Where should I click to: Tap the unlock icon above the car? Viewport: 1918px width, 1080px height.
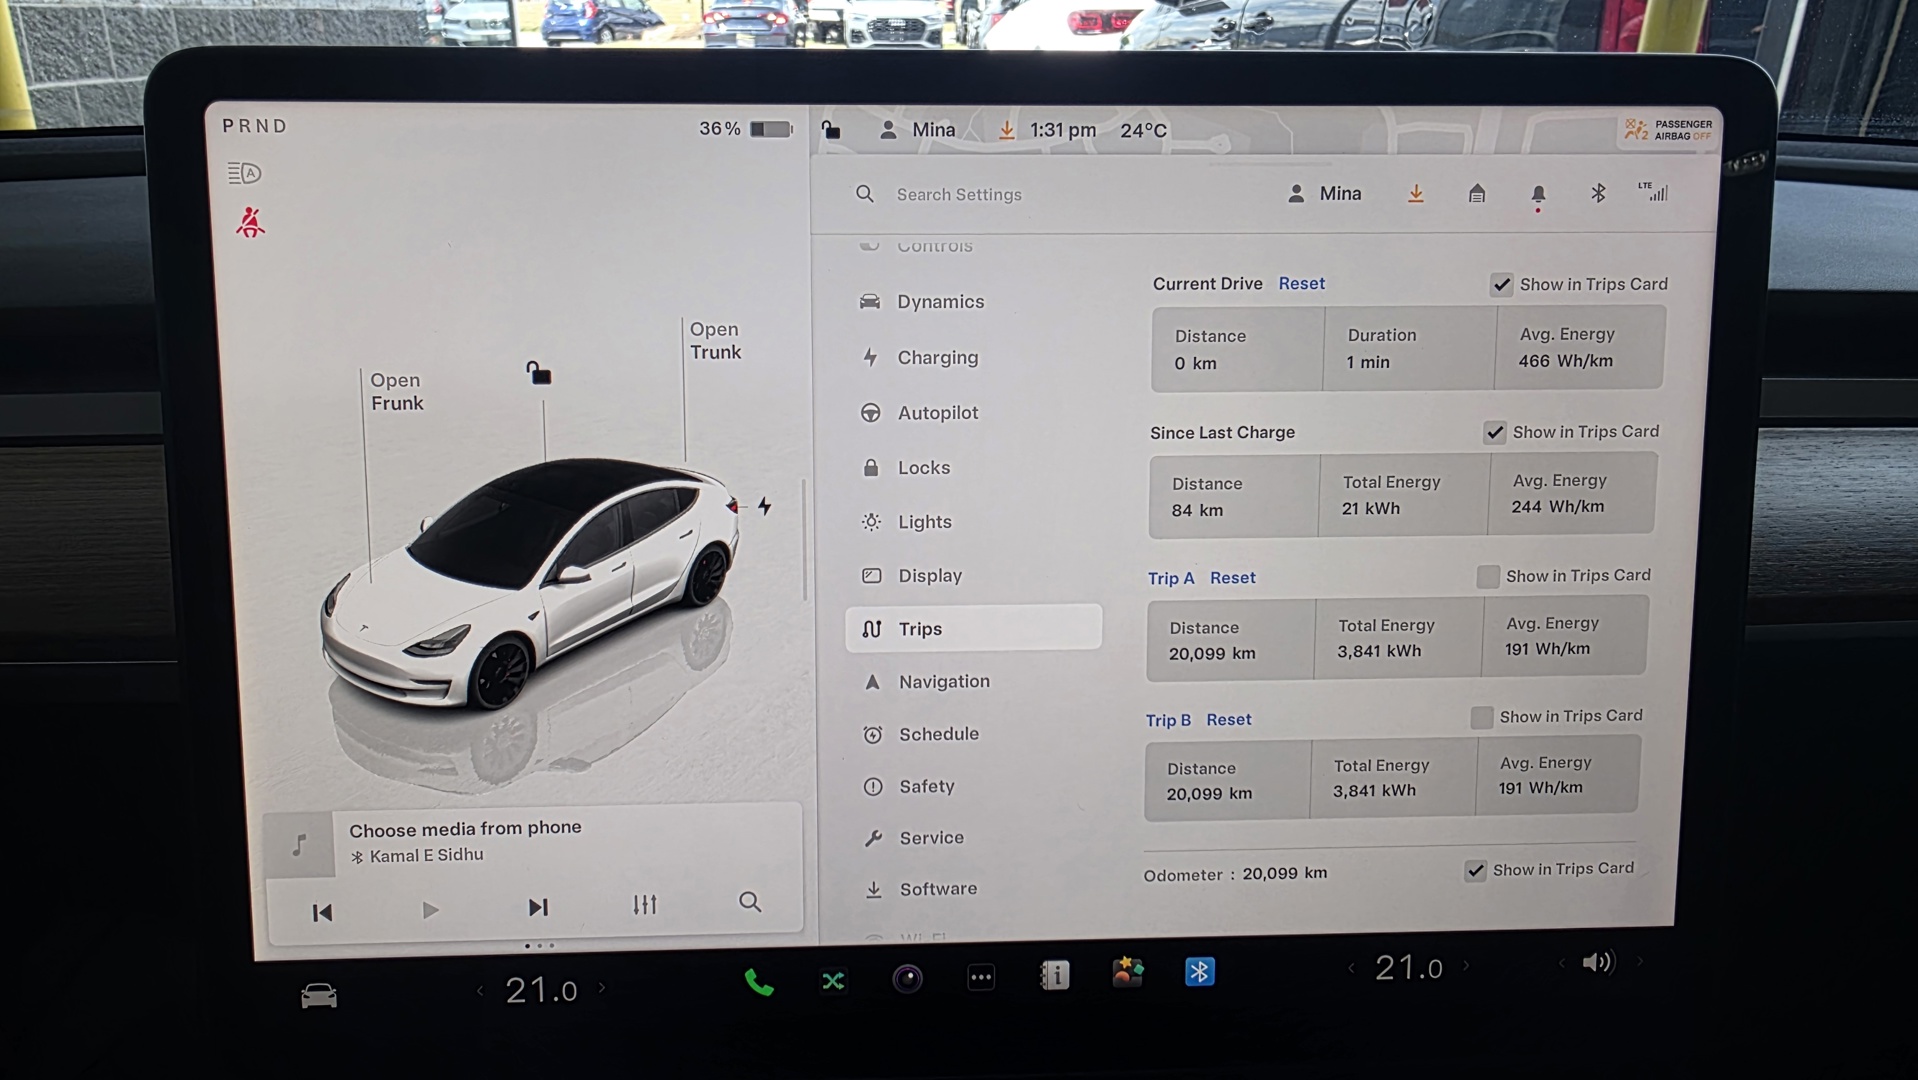click(x=538, y=373)
